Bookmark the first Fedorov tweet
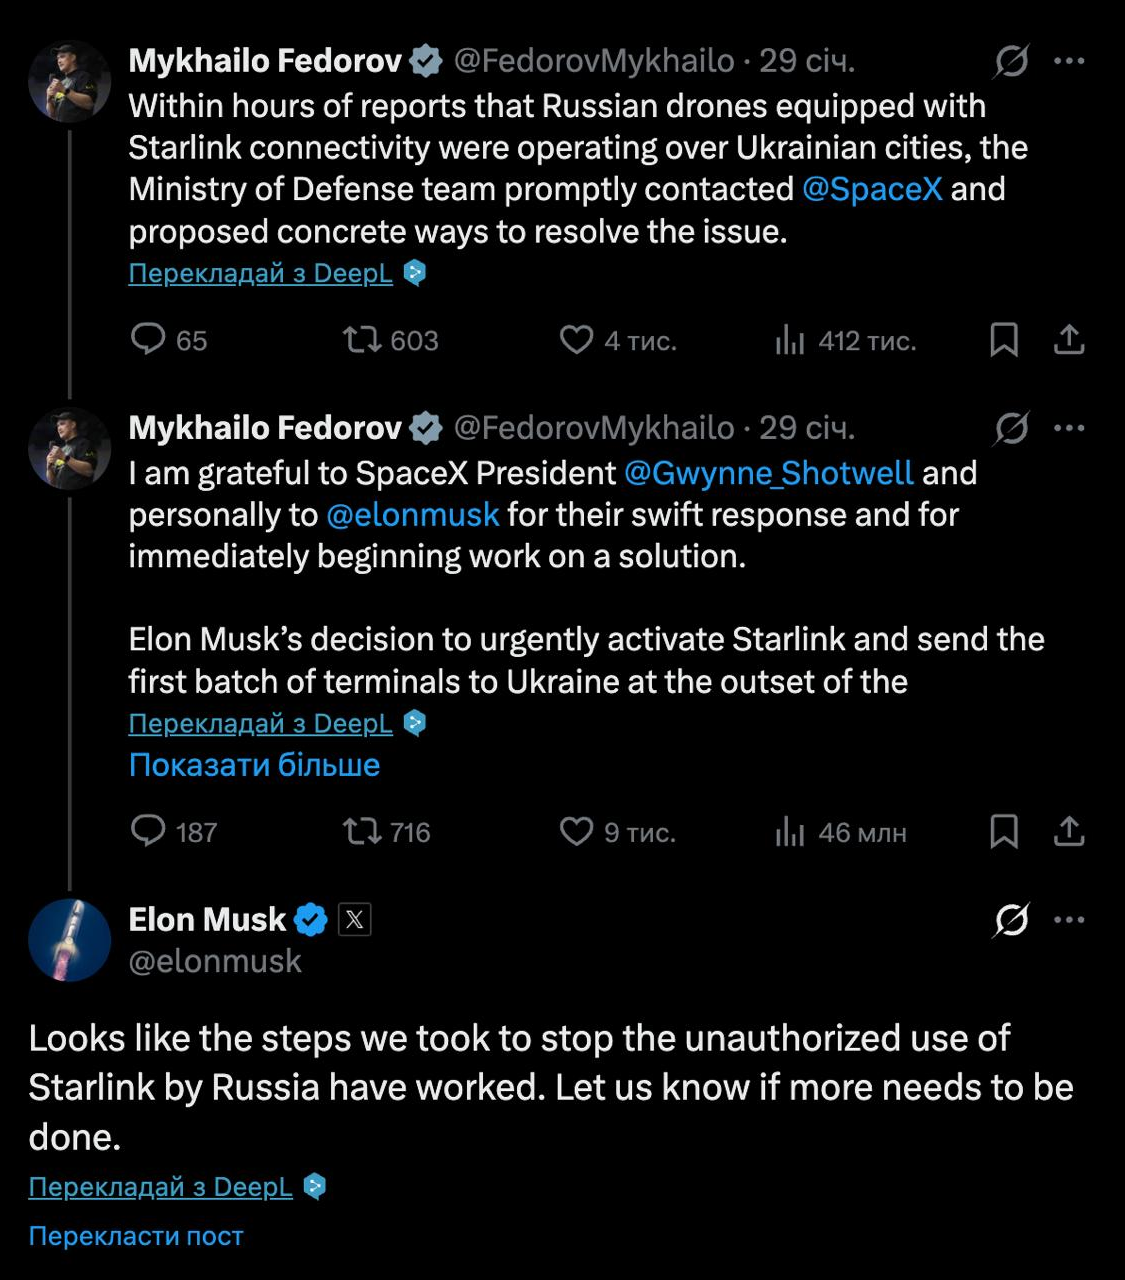Screen dimensions: 1125x1280 (1004, 340)
